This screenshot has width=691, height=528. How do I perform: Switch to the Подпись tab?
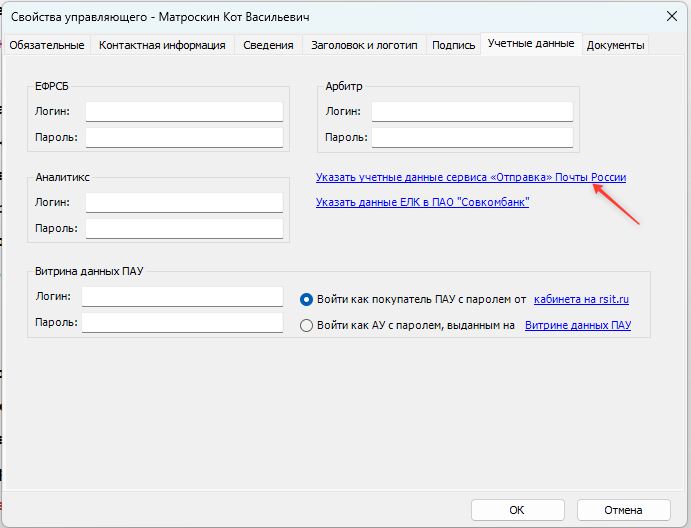click(x=453, y=45)
